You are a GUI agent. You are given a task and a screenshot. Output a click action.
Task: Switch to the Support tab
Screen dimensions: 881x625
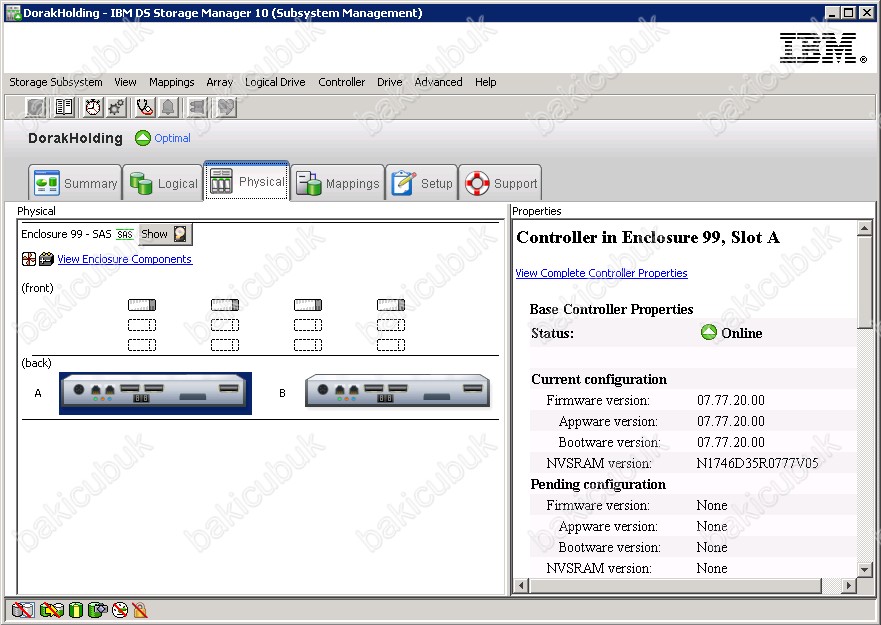(x=500, y=183)
